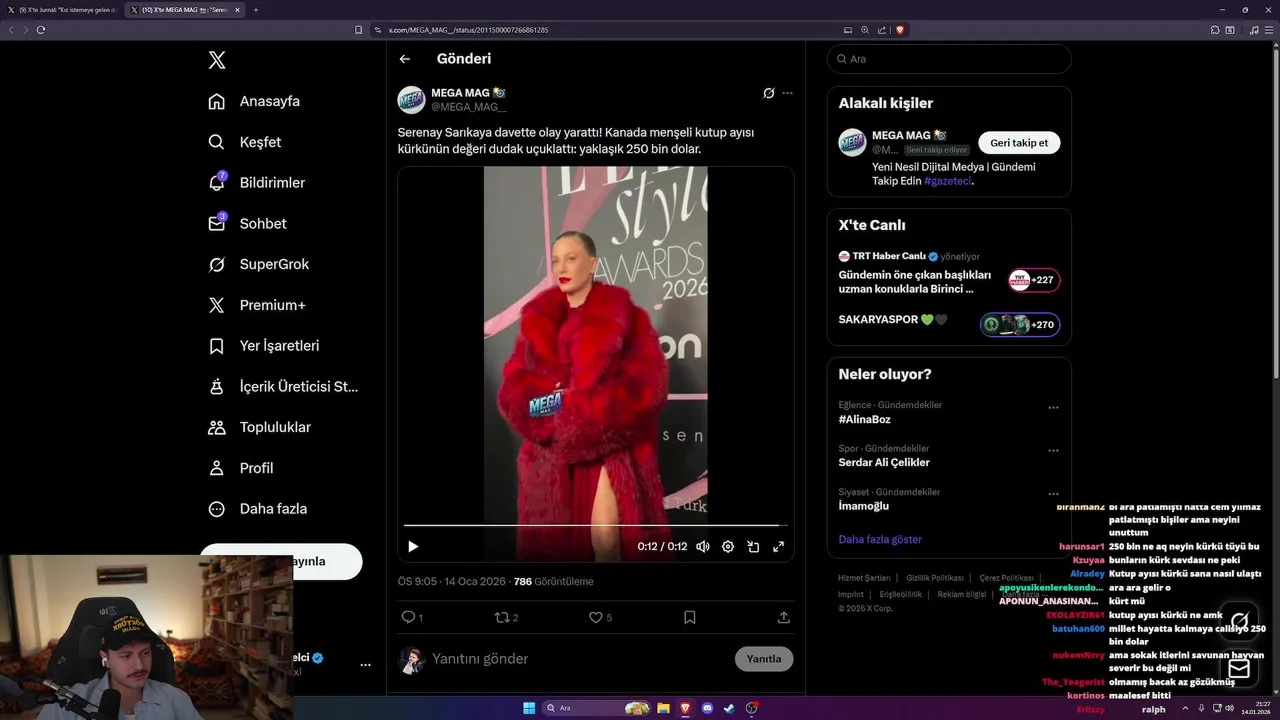Reload the page

41,30
